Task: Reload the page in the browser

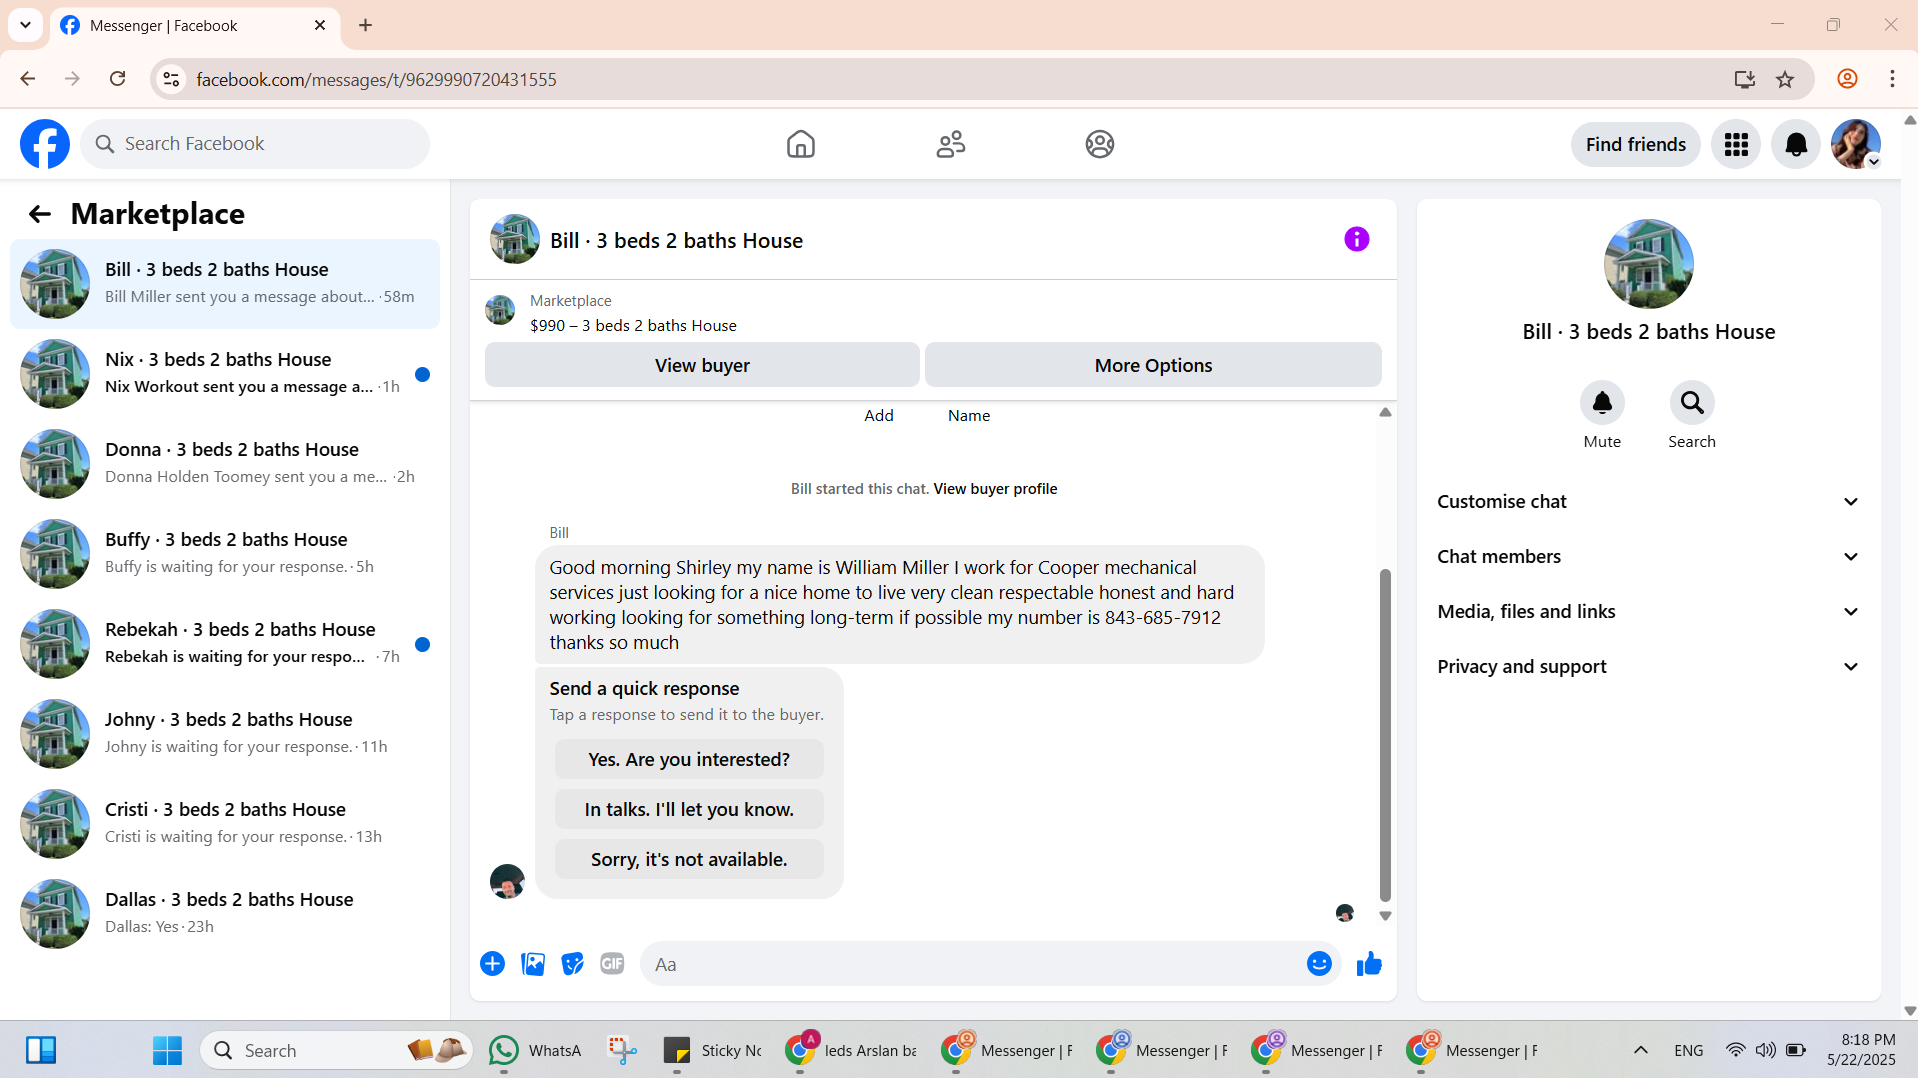Action: [117, 79]
